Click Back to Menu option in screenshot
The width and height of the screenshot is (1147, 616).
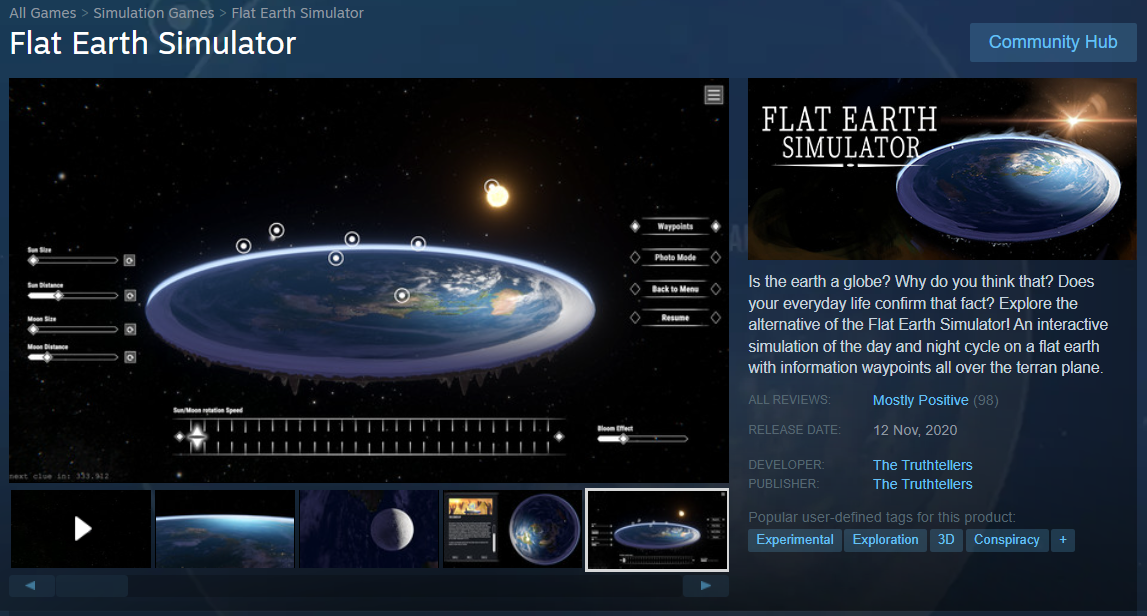(x=675, y=289)
